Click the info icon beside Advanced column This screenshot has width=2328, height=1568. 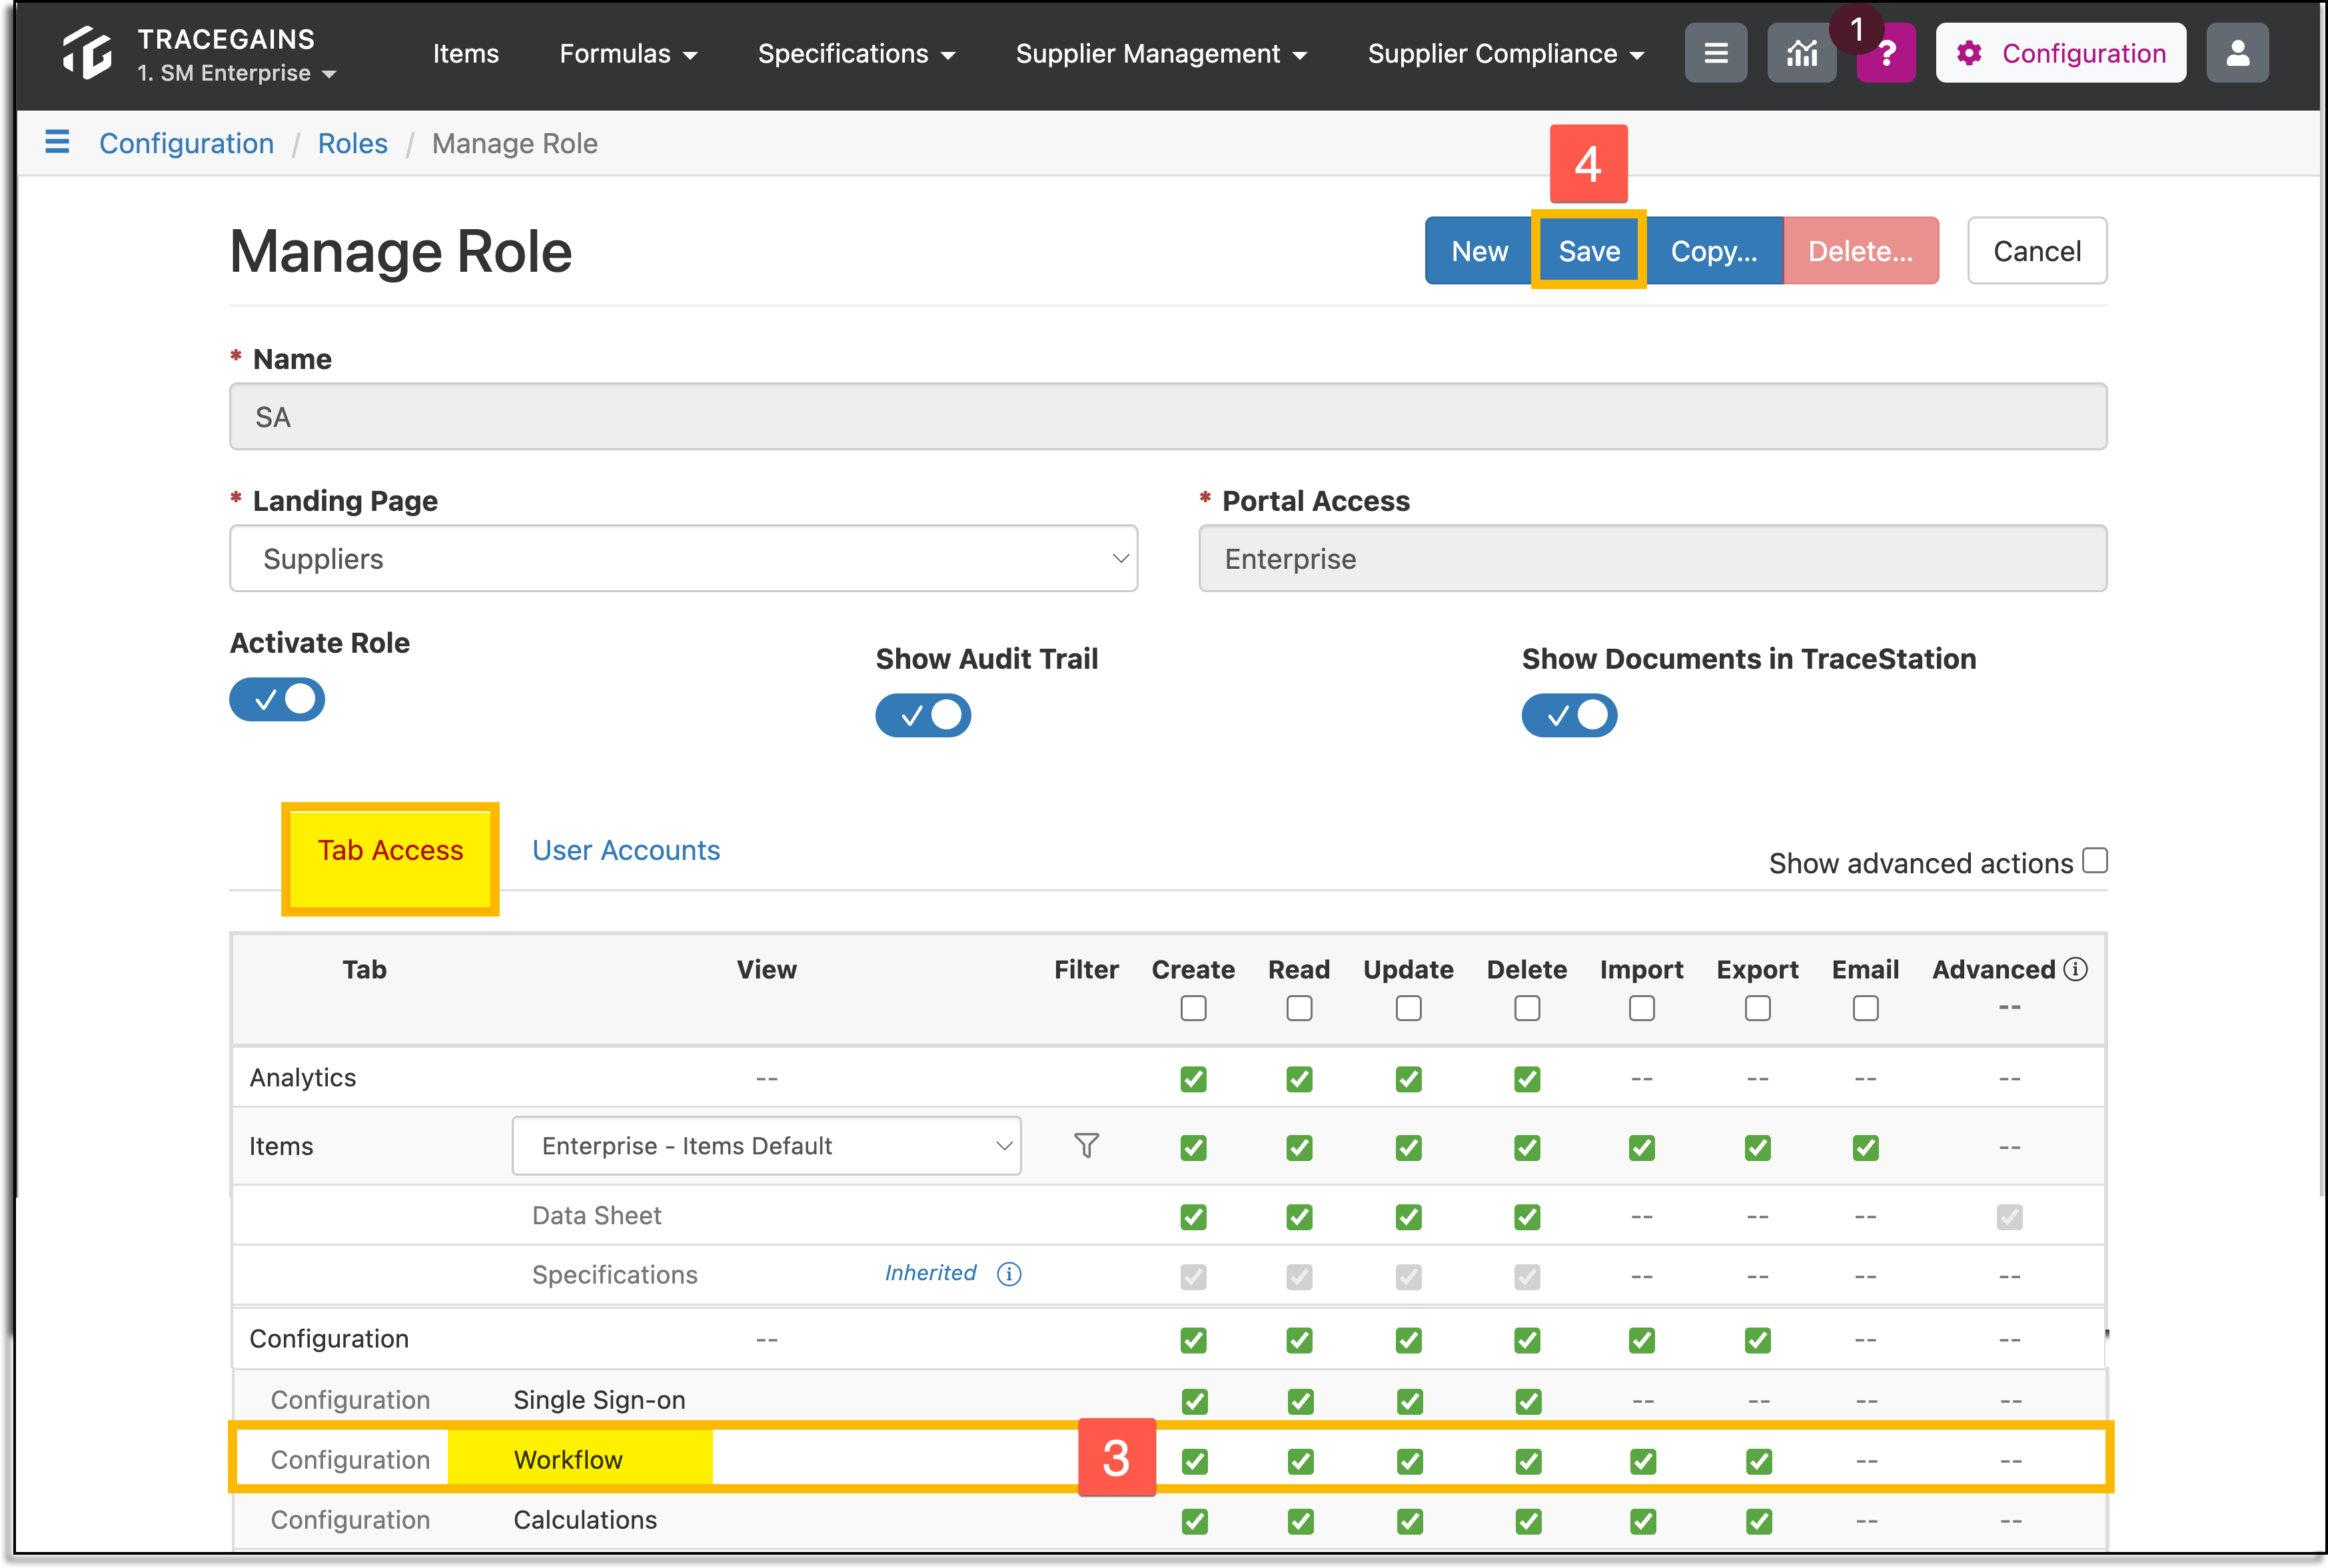(x=2076, y=969)
